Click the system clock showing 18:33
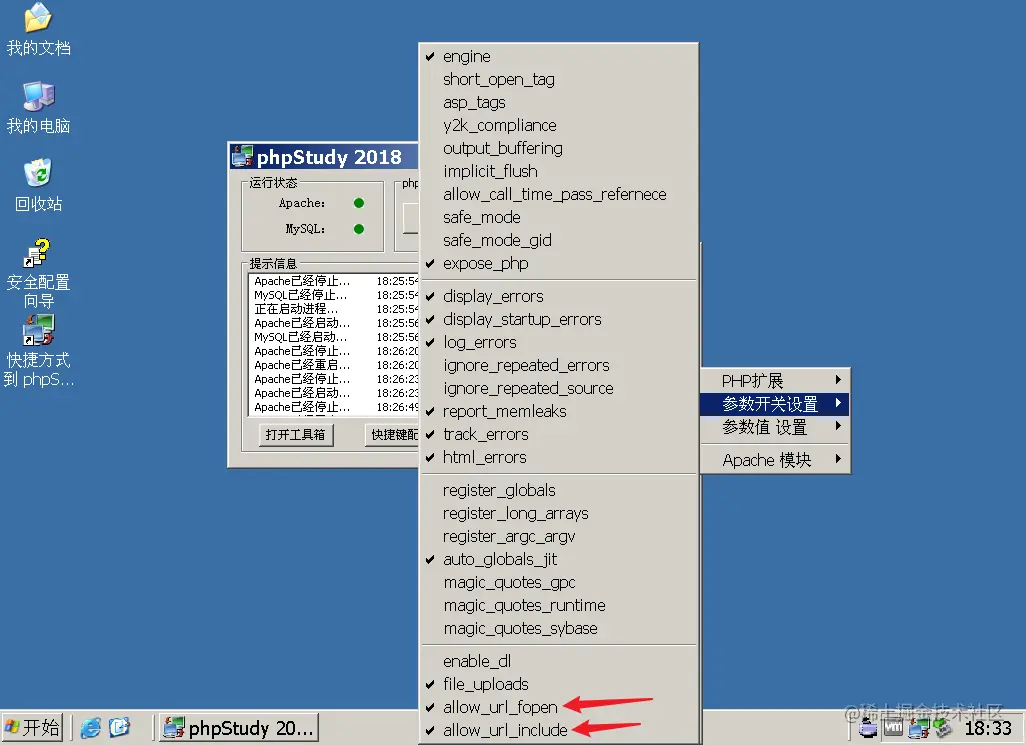The width and height of the screenshot is (1026, 745). coord(988,728)
